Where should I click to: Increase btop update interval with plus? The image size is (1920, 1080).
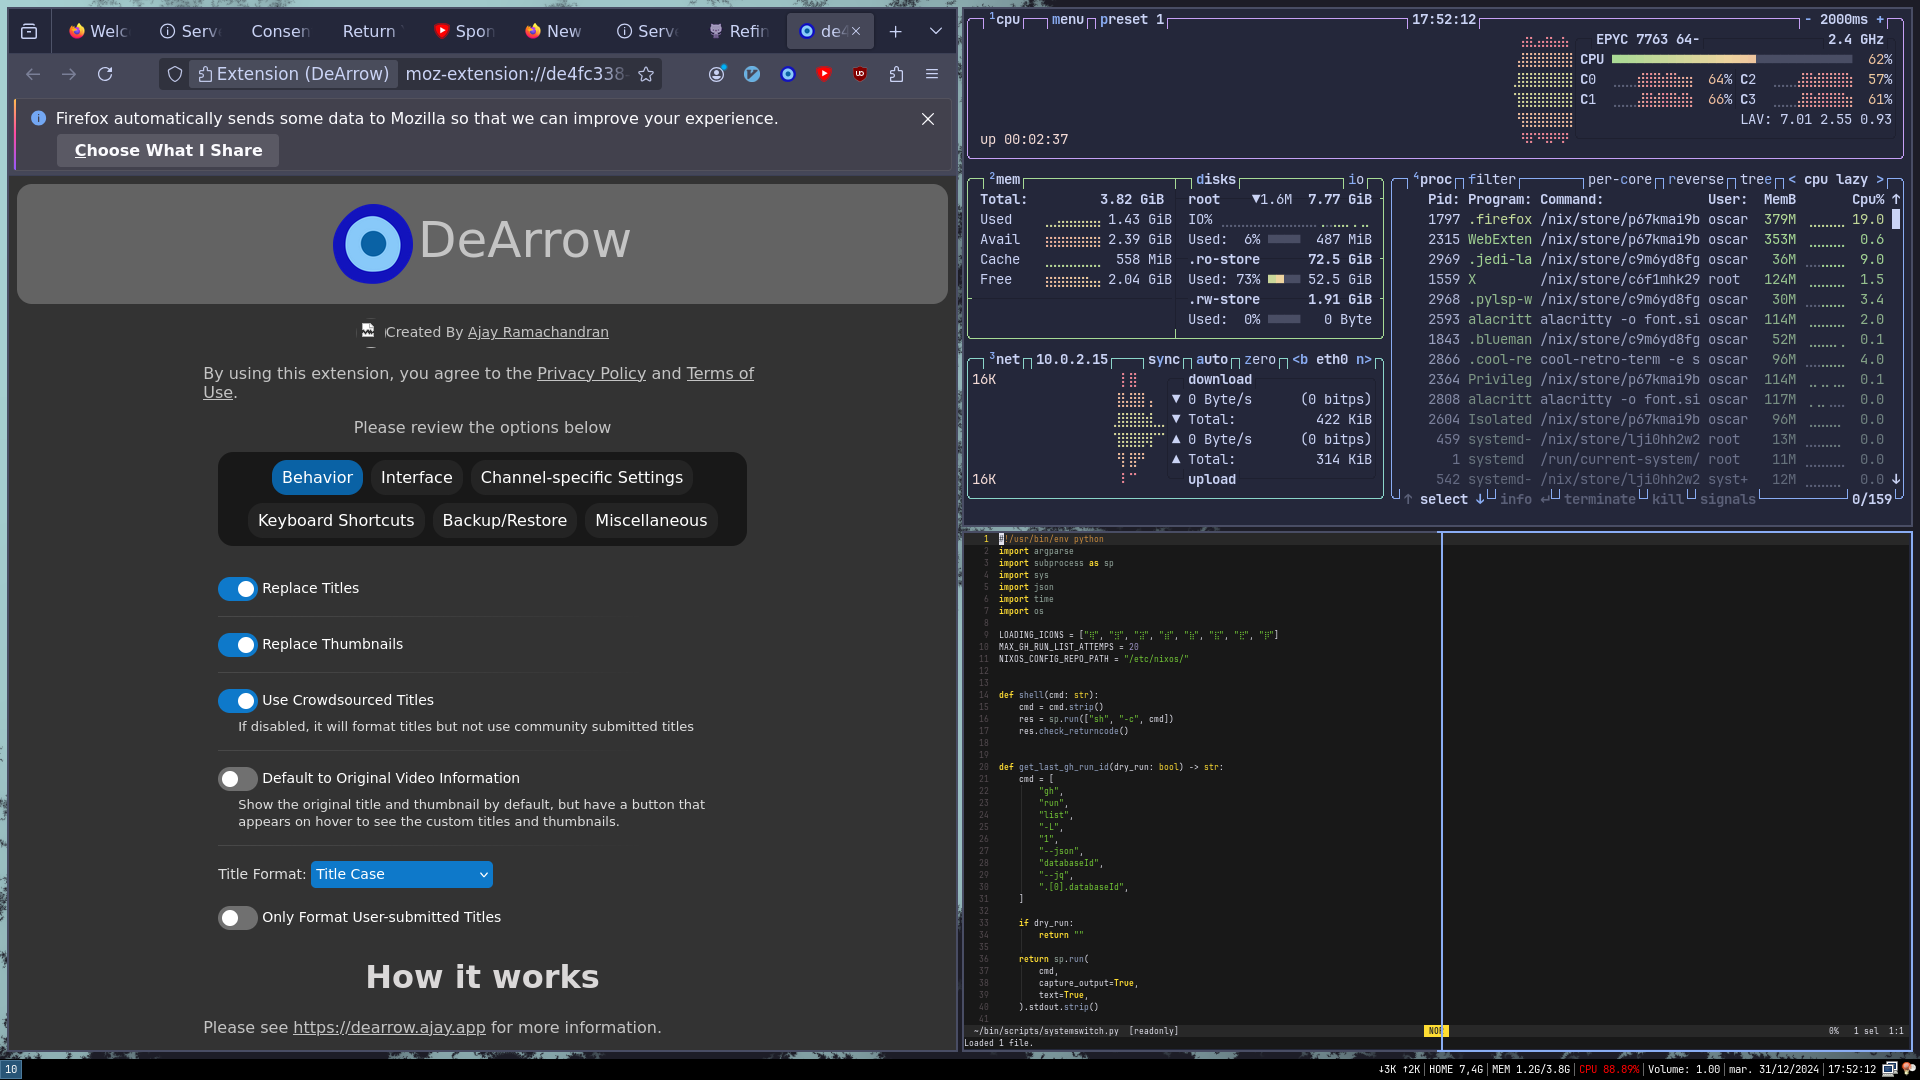click(x=1880, y=19)
